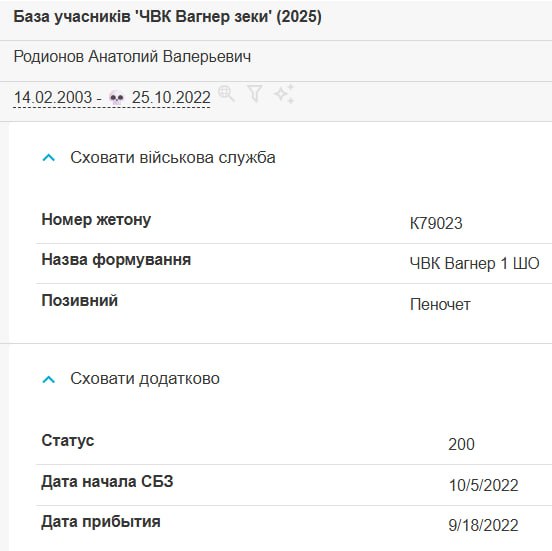Select the status value 200
Image resolution: width=552 pixels, height=551 pixels.
tap(461, 444)
